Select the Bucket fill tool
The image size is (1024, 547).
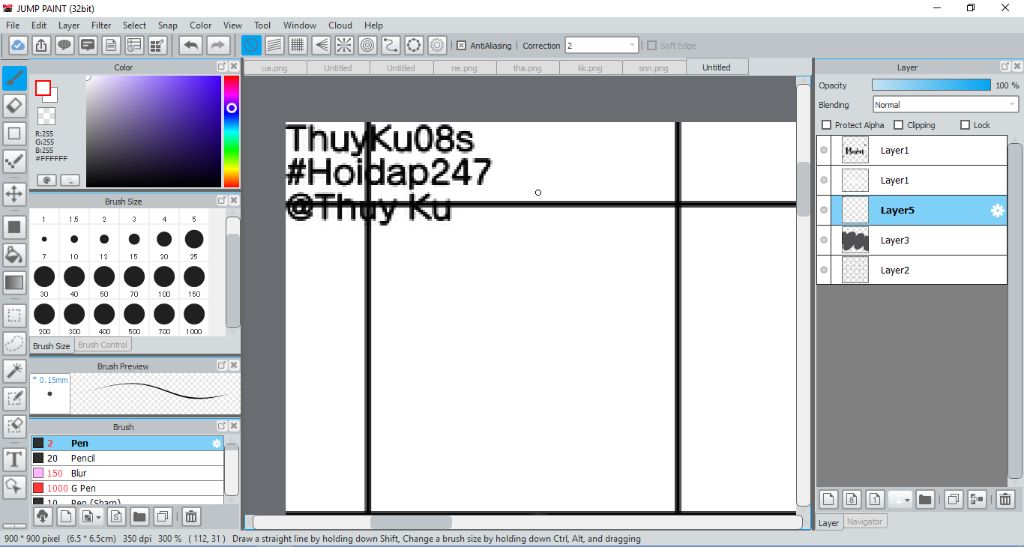[x=14, y=255]
